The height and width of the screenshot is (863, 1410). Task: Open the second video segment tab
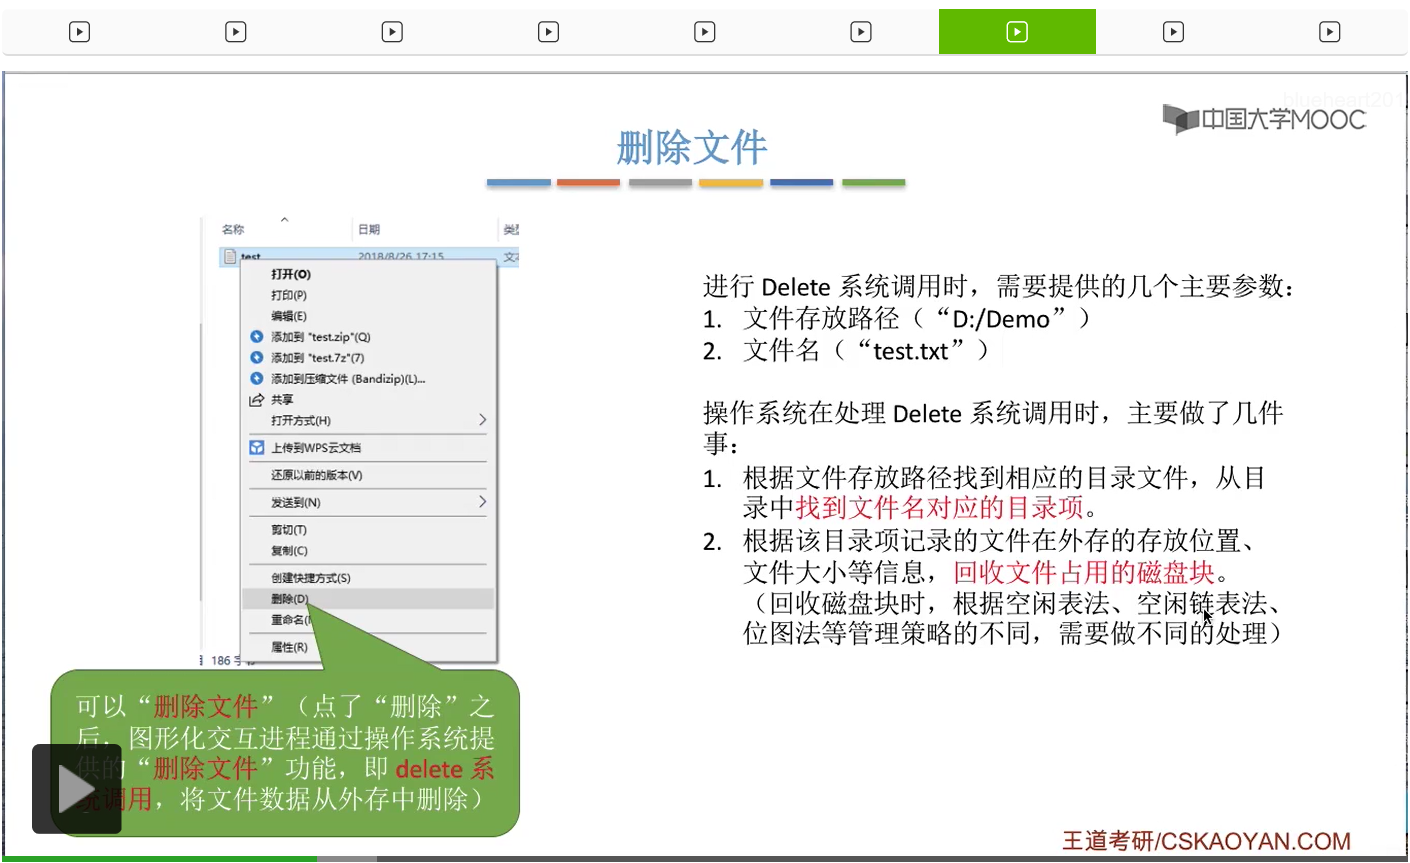pyautogui.click(x=235, y=32)
